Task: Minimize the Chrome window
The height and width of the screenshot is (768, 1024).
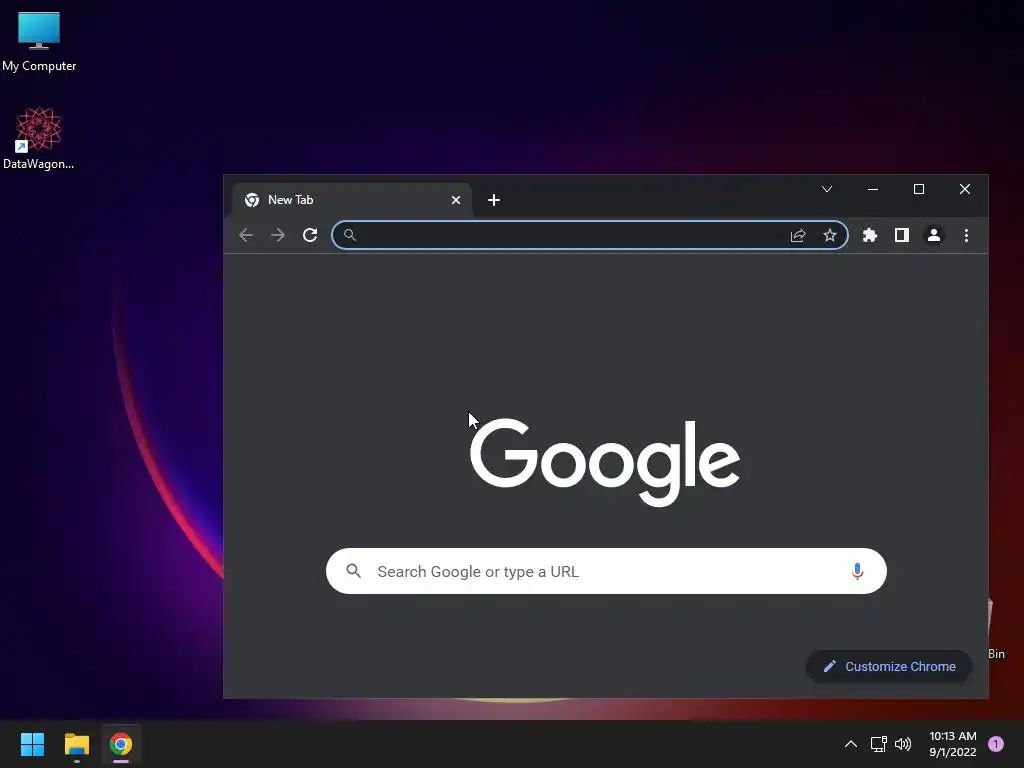Action: coord(873,189)
